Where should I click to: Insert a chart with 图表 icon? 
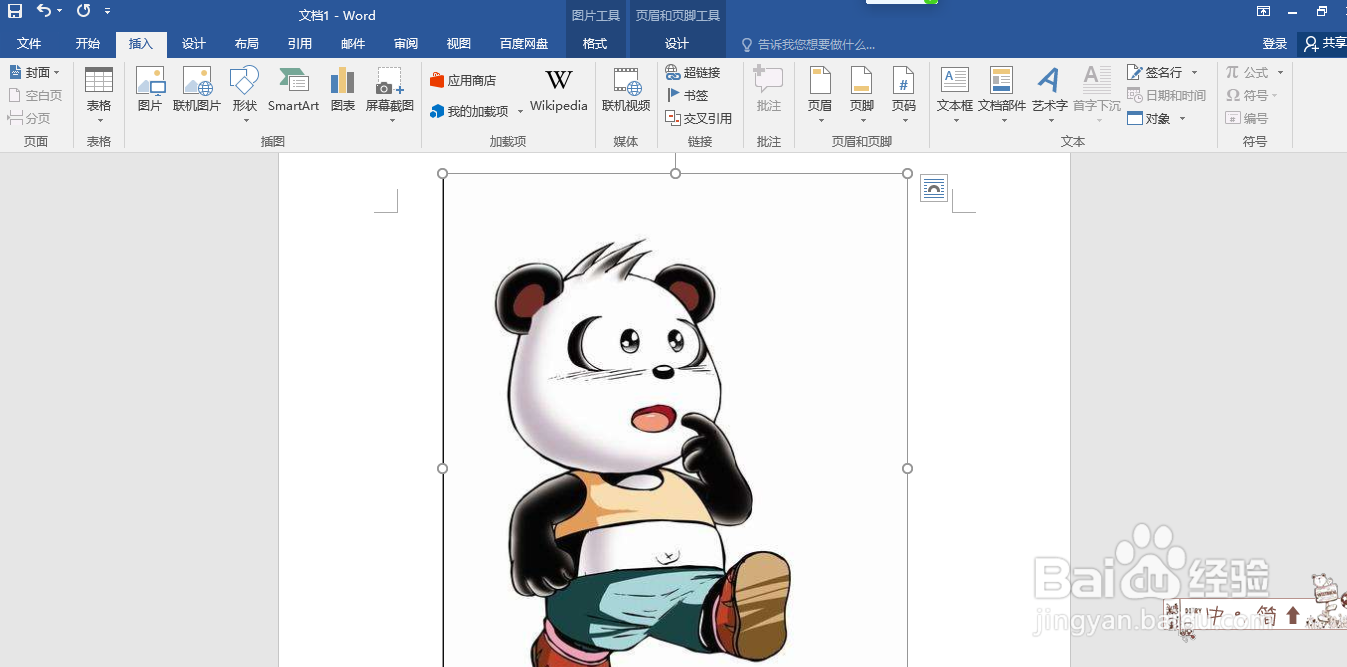click(x=343, y=90)
